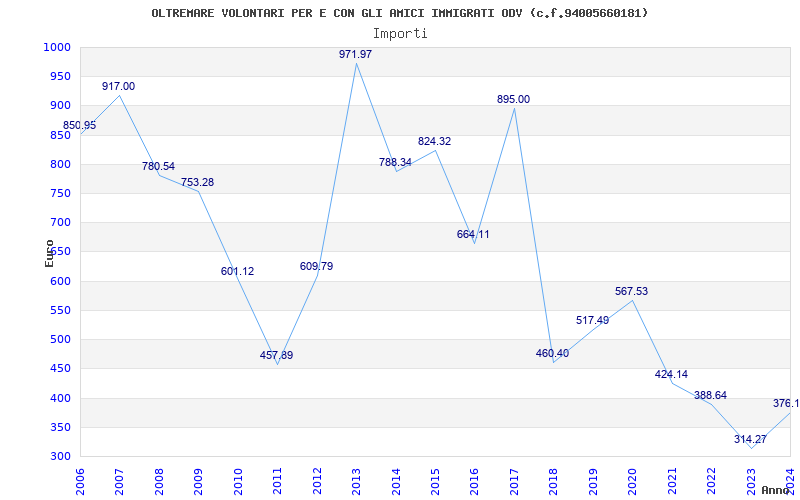Click the 609.79 data label

pyautogui.click(x=316, y=266)
